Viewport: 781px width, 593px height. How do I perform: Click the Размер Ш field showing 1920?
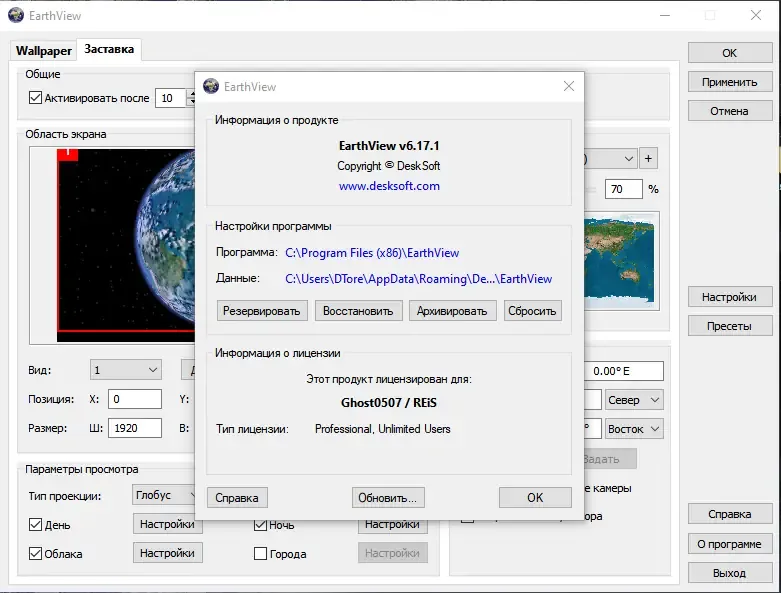(134, 428)
